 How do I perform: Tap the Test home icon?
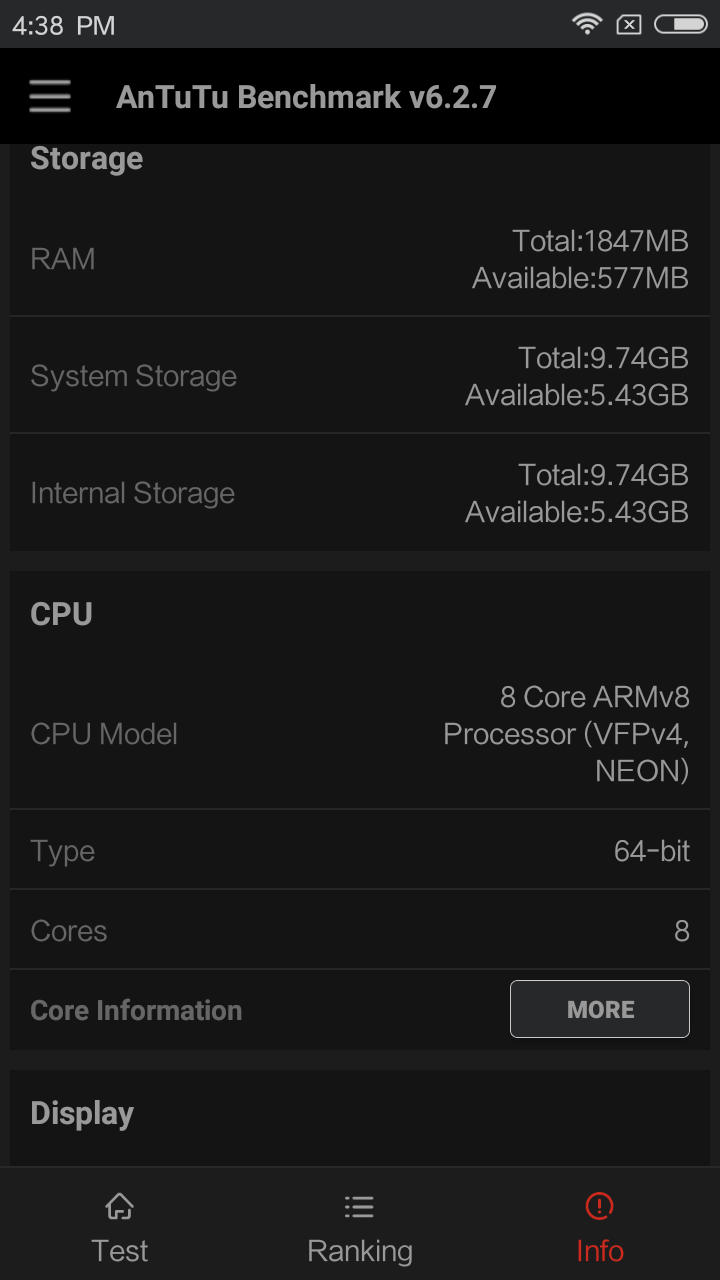pos(120,1206)
